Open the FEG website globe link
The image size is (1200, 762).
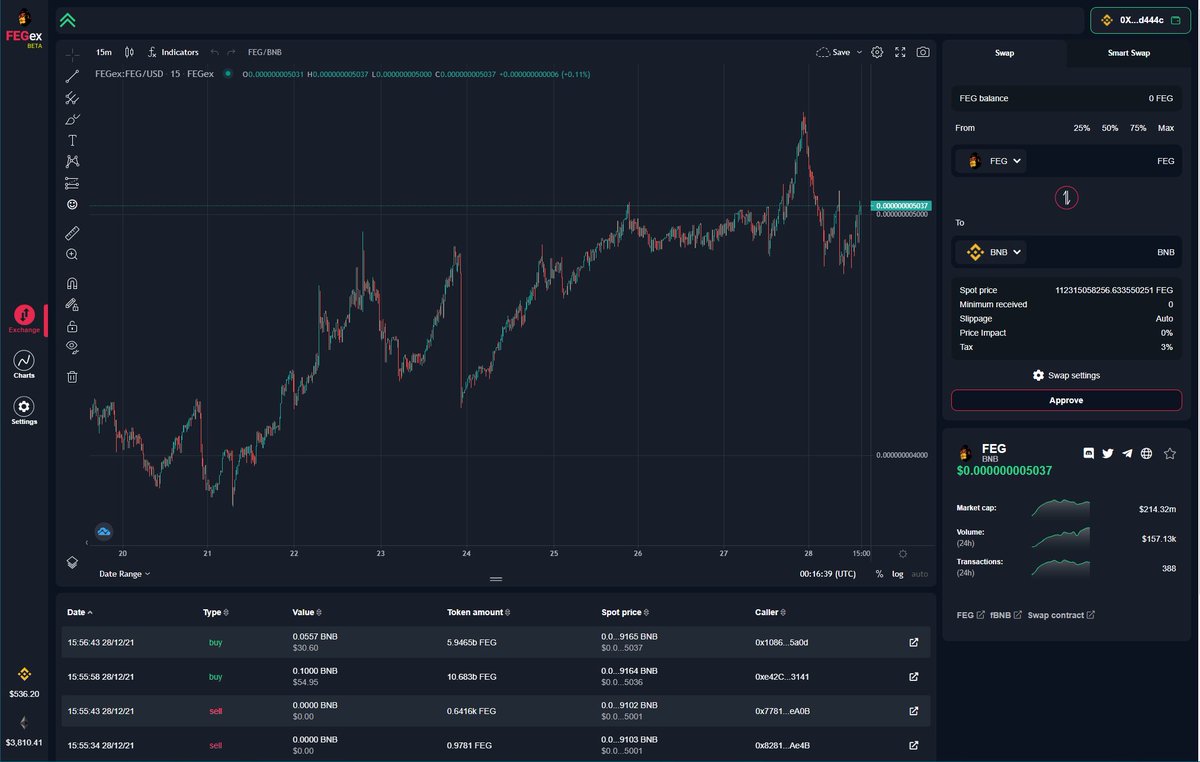[x=1146, y=453]
